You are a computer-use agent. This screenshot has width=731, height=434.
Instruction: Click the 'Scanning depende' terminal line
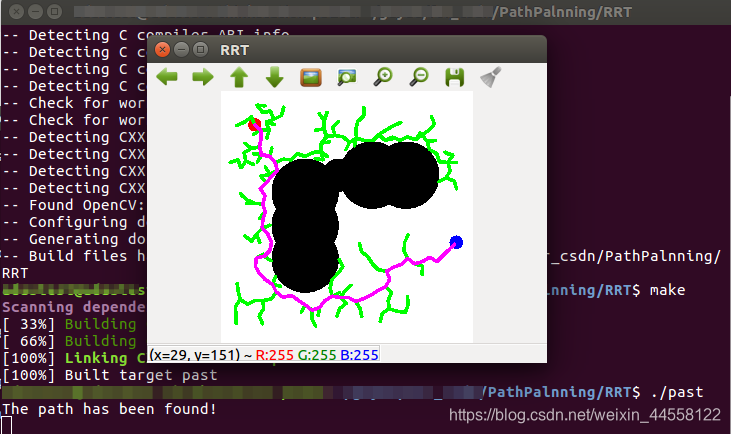click(x=74, y=307)
